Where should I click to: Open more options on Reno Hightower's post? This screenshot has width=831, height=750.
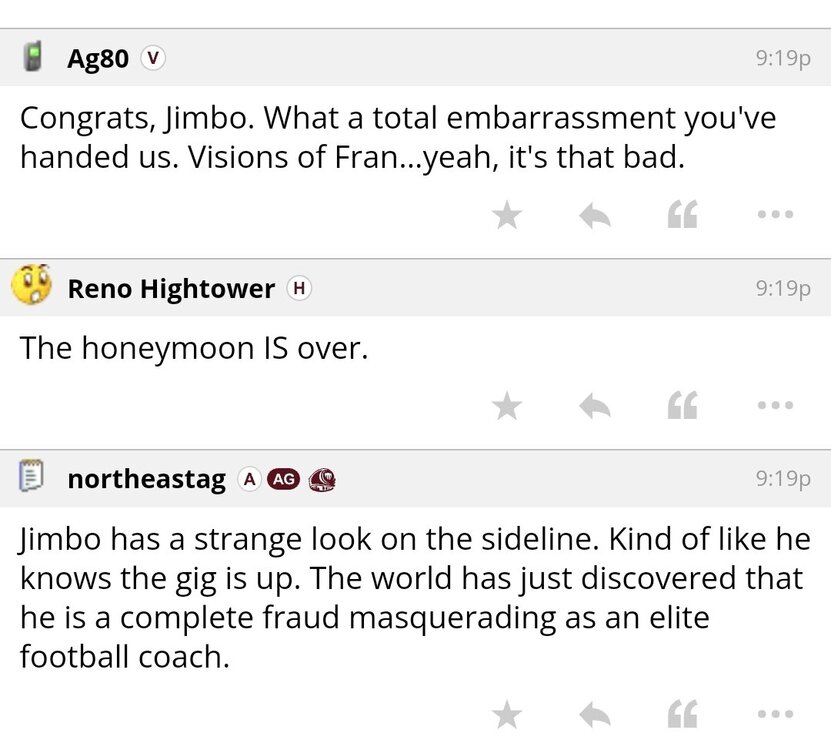(x=775, y=406)
